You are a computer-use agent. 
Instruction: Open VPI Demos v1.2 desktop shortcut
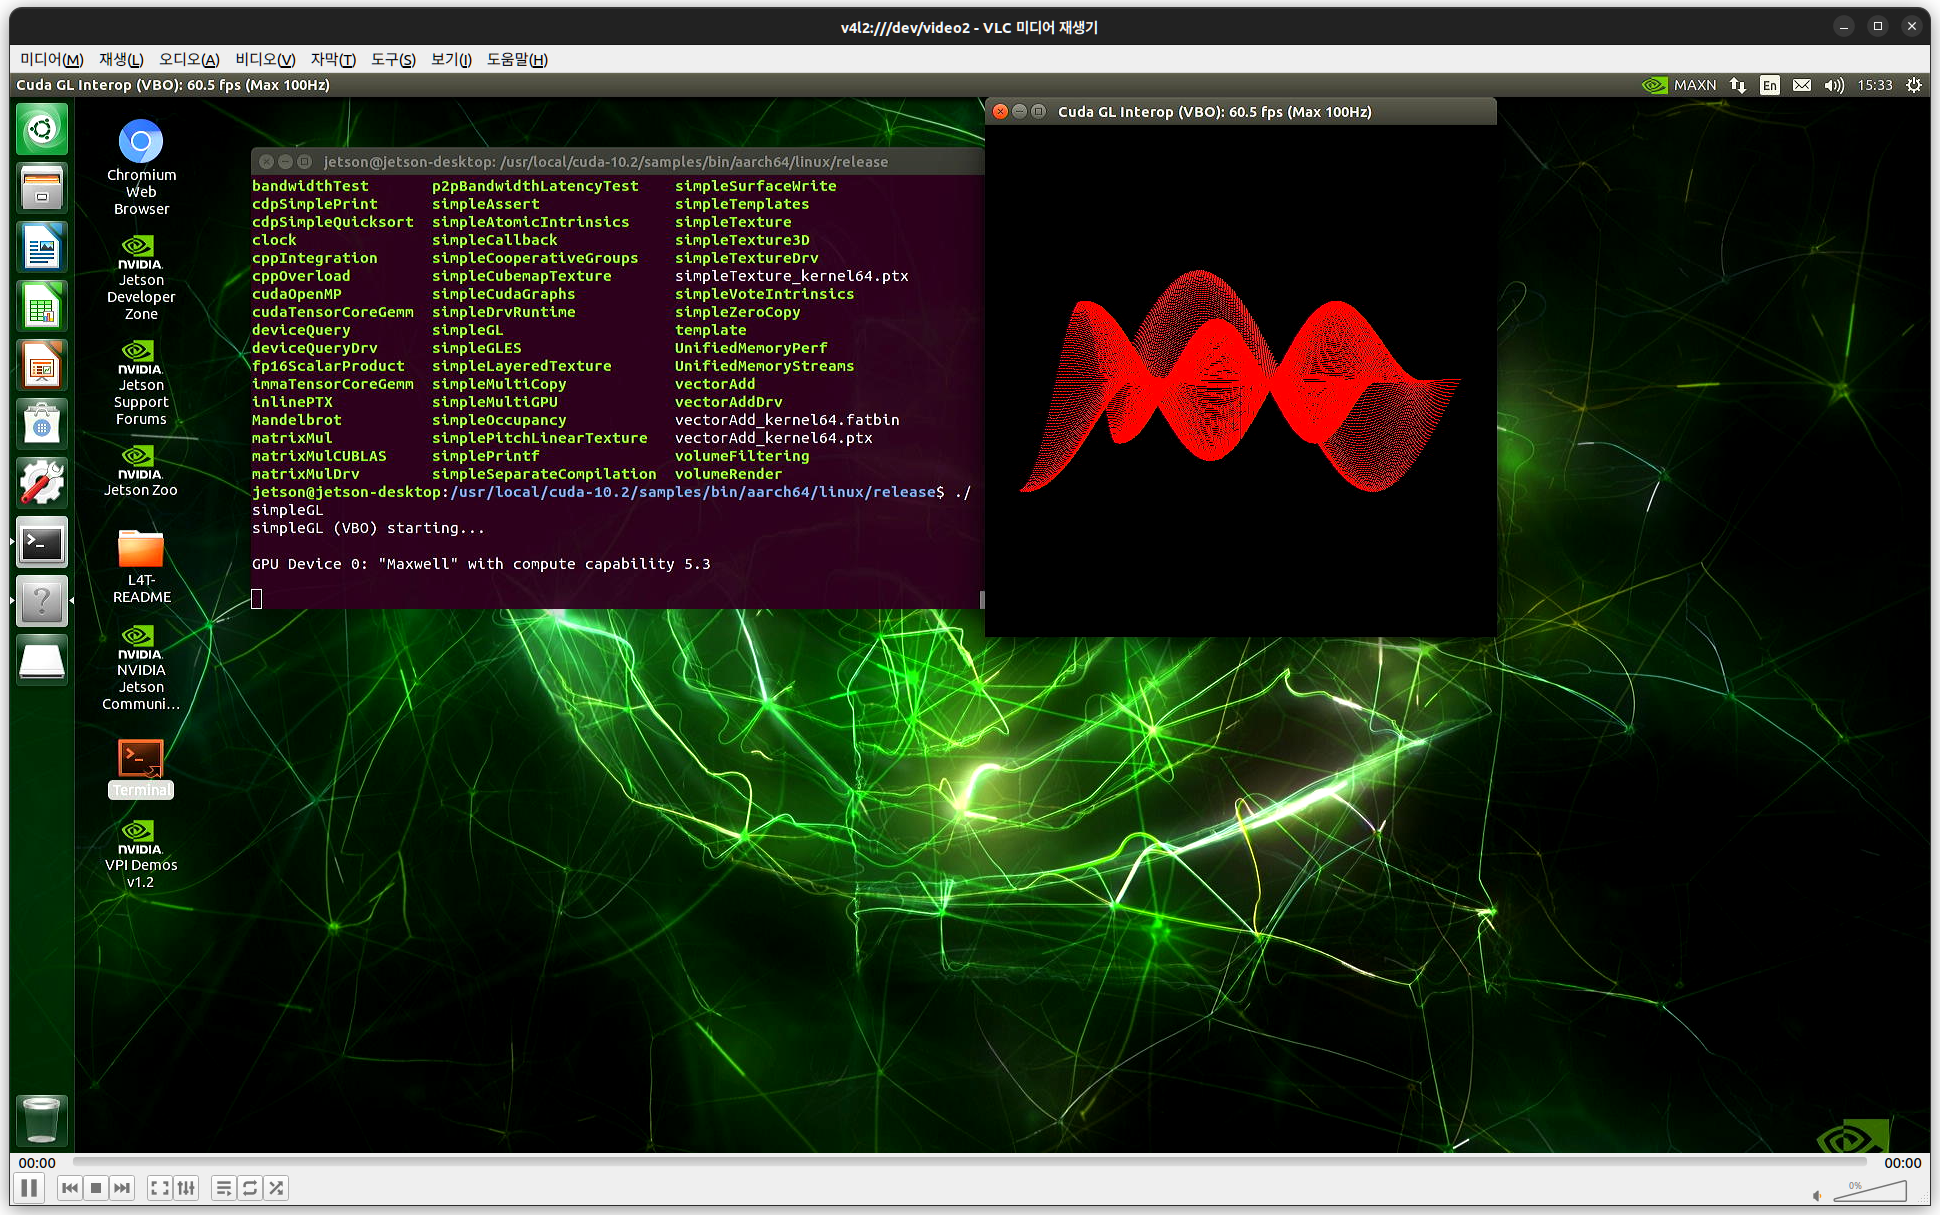141,854
